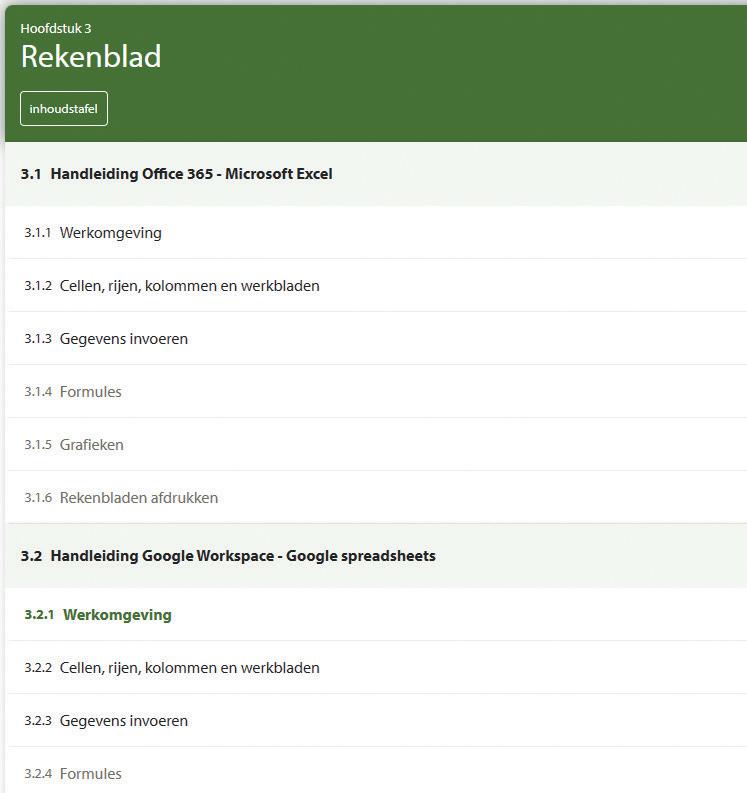Click the inhoudstafel button
Viewport: 747px width, 793px height.
64,108
